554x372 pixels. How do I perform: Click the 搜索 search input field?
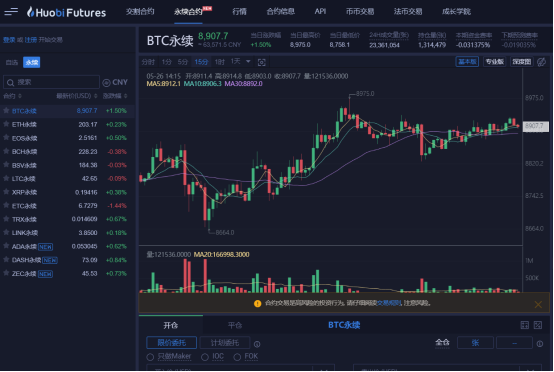51,82
